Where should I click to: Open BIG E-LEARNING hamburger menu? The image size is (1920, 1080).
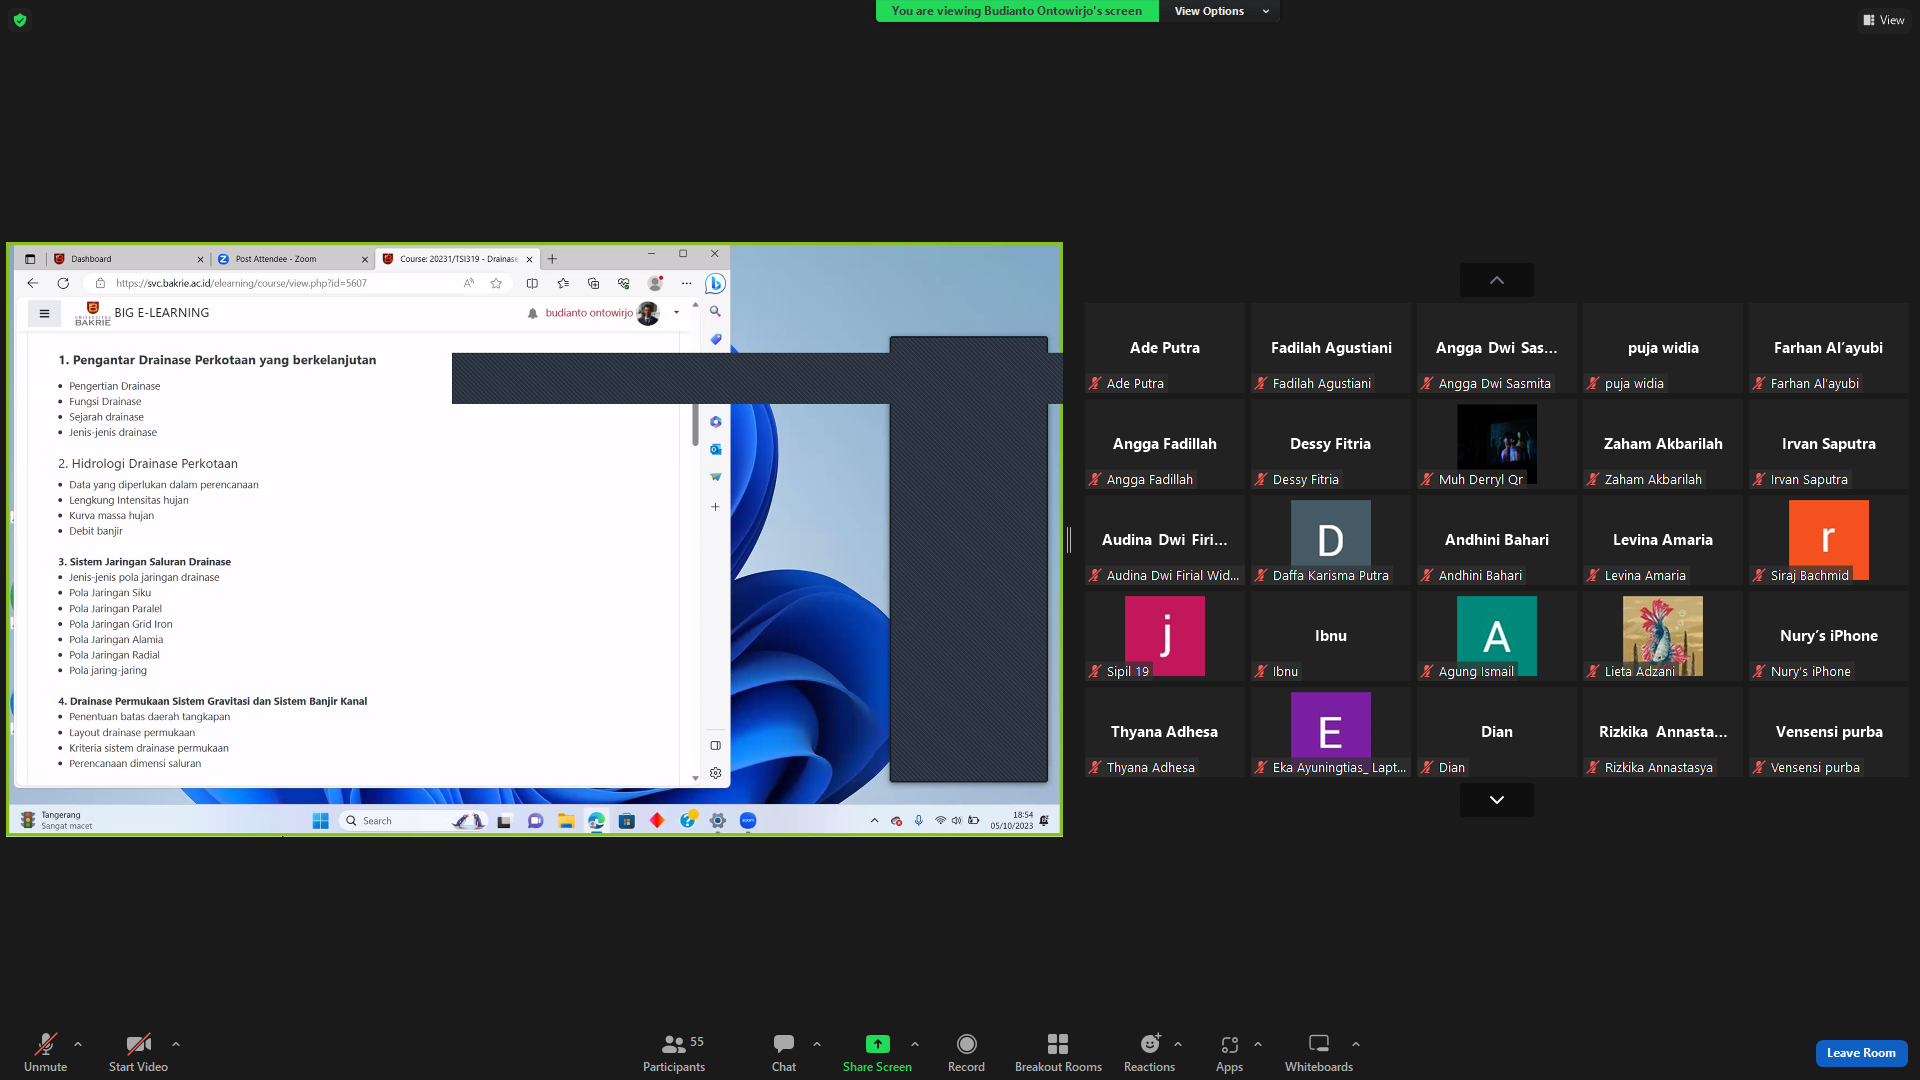pyautogui.click(x=44, y=314)
